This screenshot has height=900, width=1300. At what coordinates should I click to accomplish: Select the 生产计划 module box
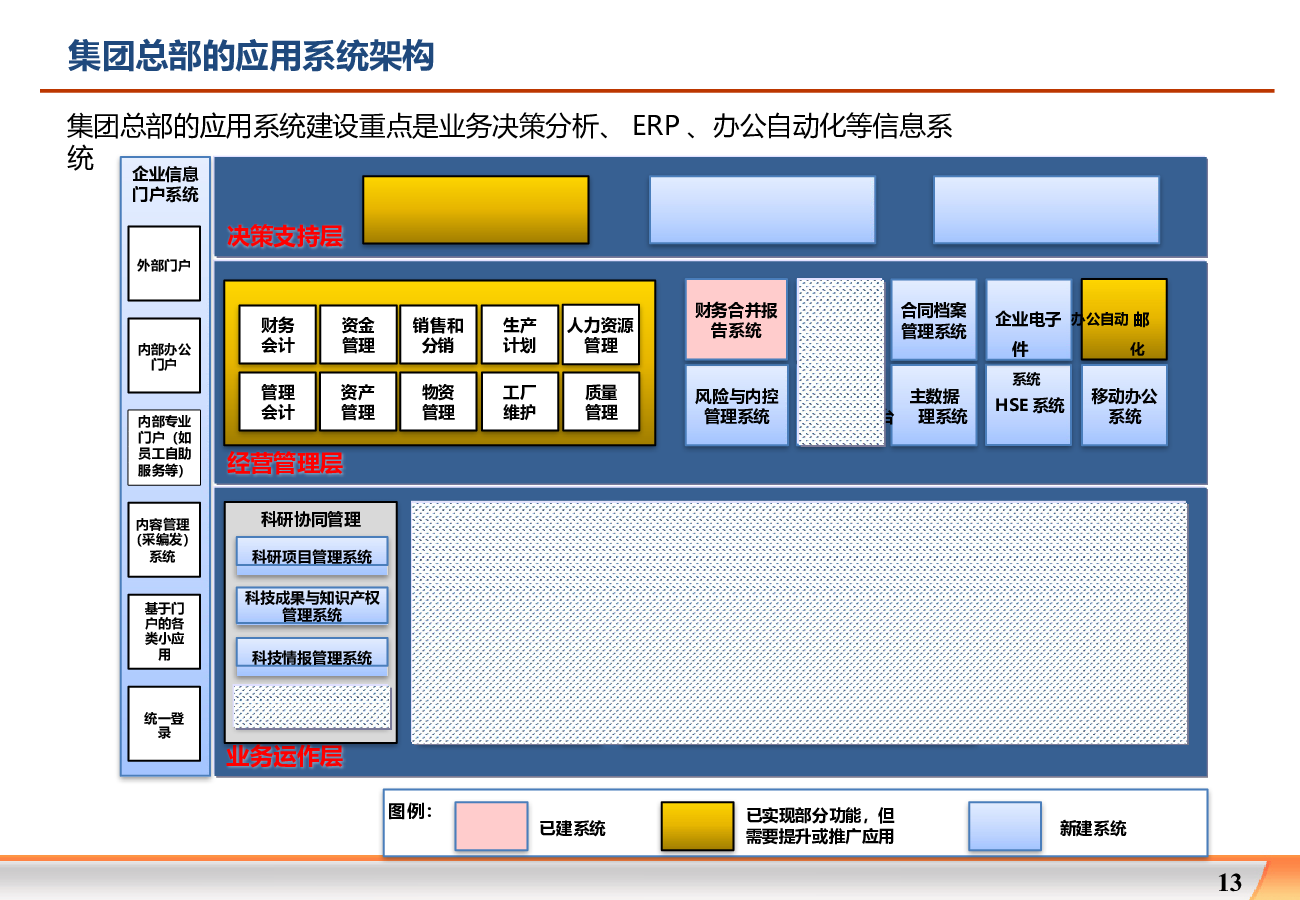(519, 335)
